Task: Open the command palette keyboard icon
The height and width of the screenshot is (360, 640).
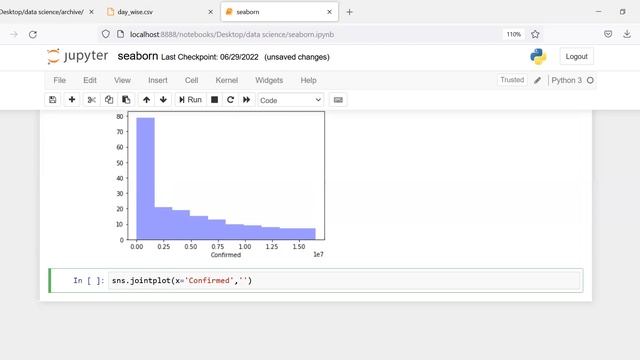Action: 338,100
